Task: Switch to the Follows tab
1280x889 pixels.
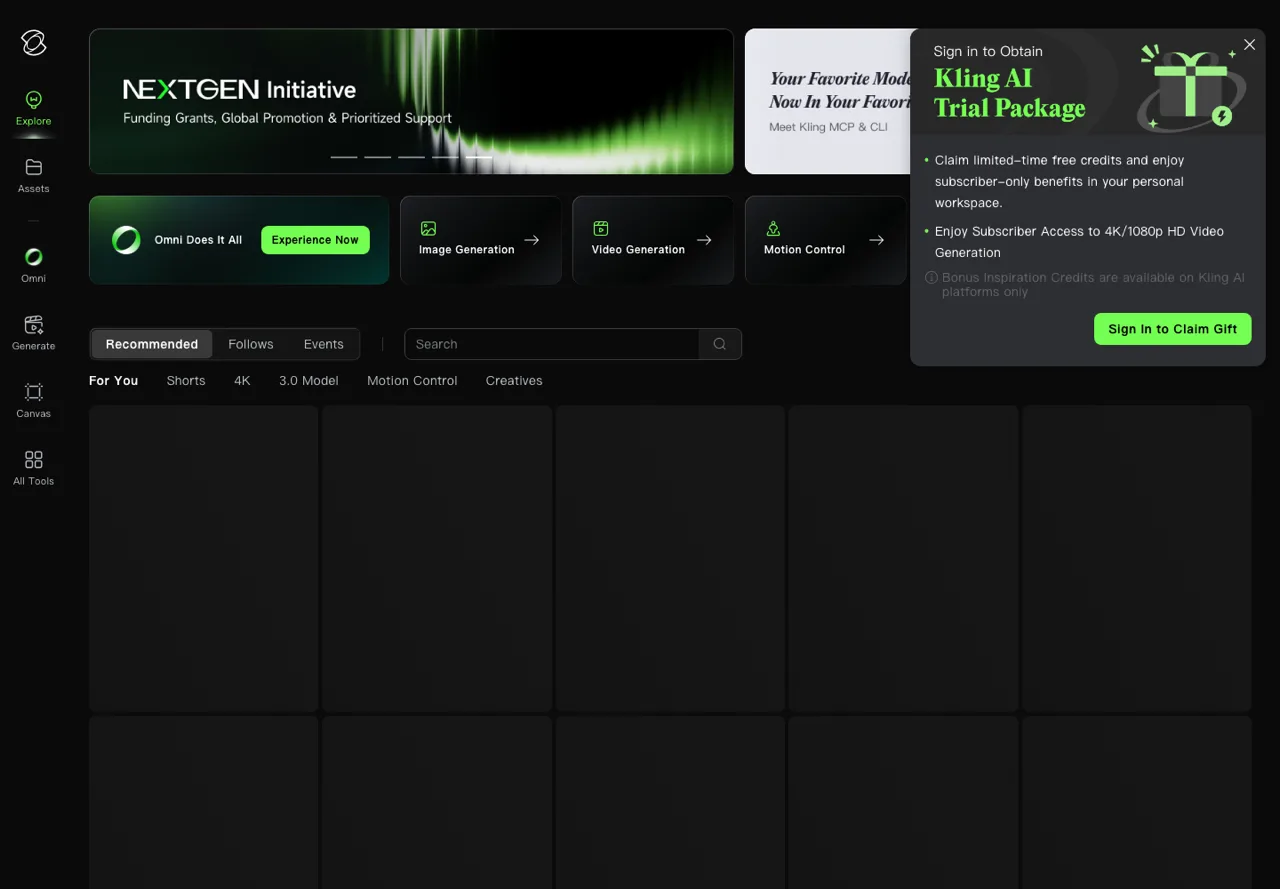Action: (251, 344)
